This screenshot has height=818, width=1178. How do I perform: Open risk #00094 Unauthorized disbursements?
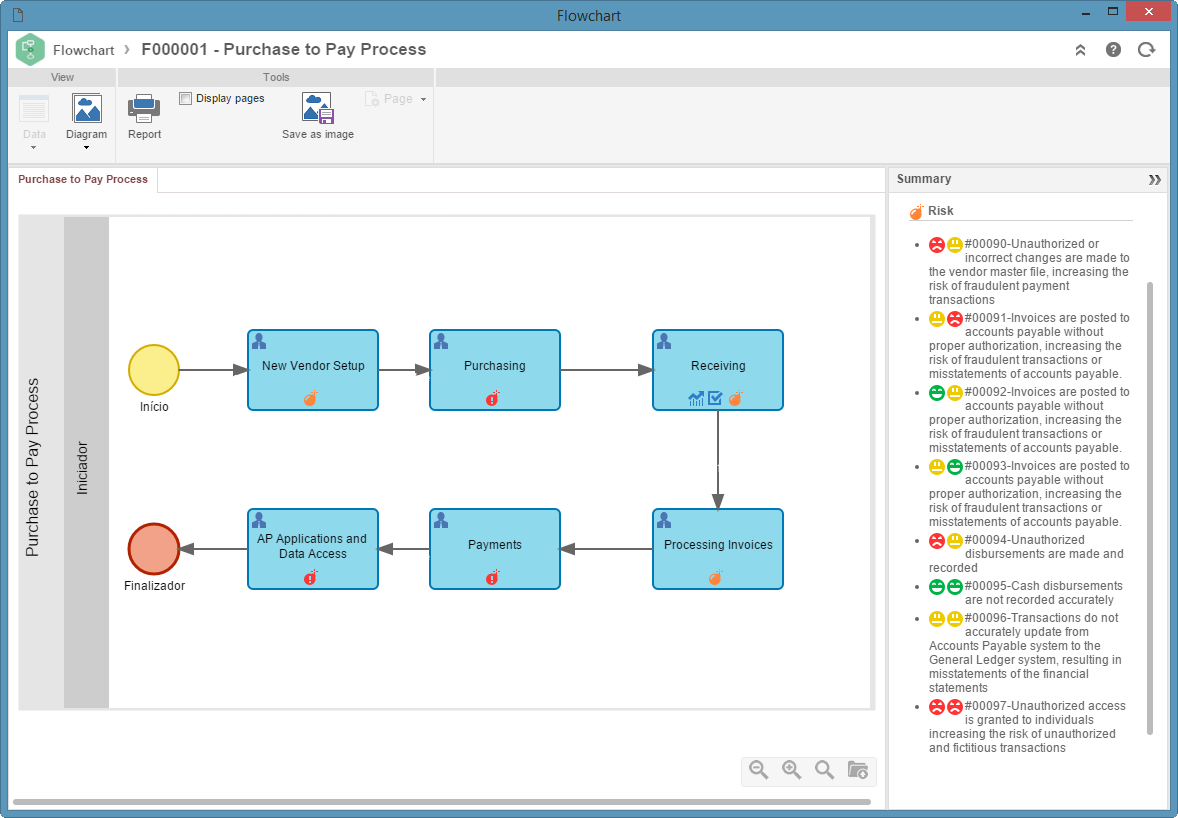point(1026,554)
